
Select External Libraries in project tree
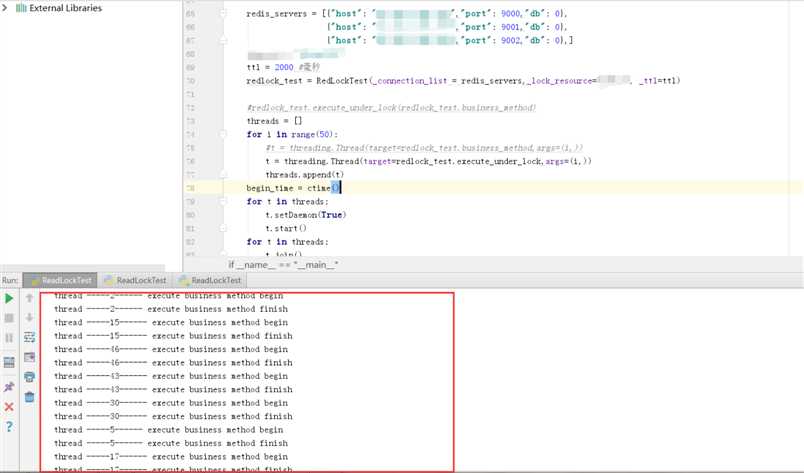(x=65, y=8)
